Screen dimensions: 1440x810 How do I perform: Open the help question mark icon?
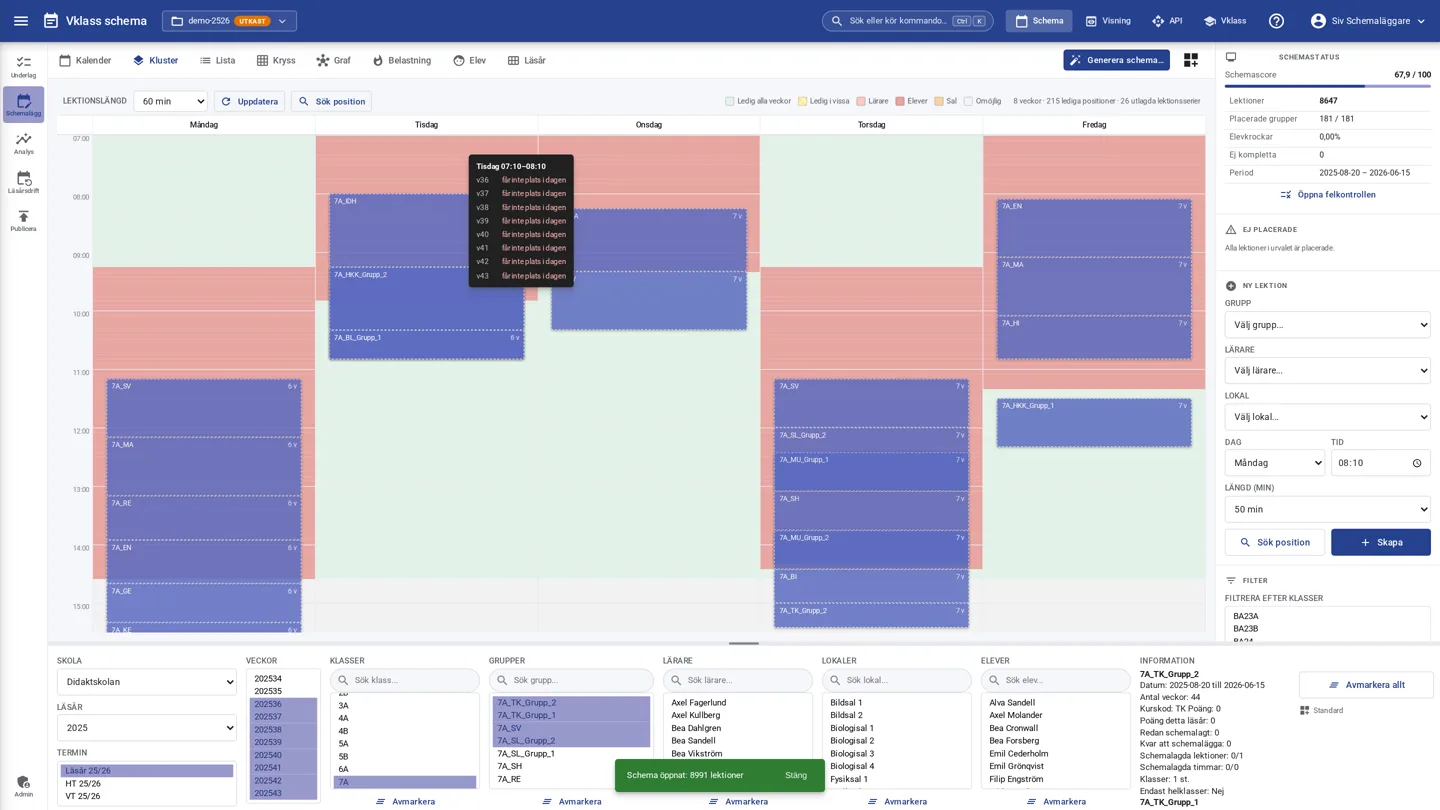pyautogui.click(x=1276, y=21)
